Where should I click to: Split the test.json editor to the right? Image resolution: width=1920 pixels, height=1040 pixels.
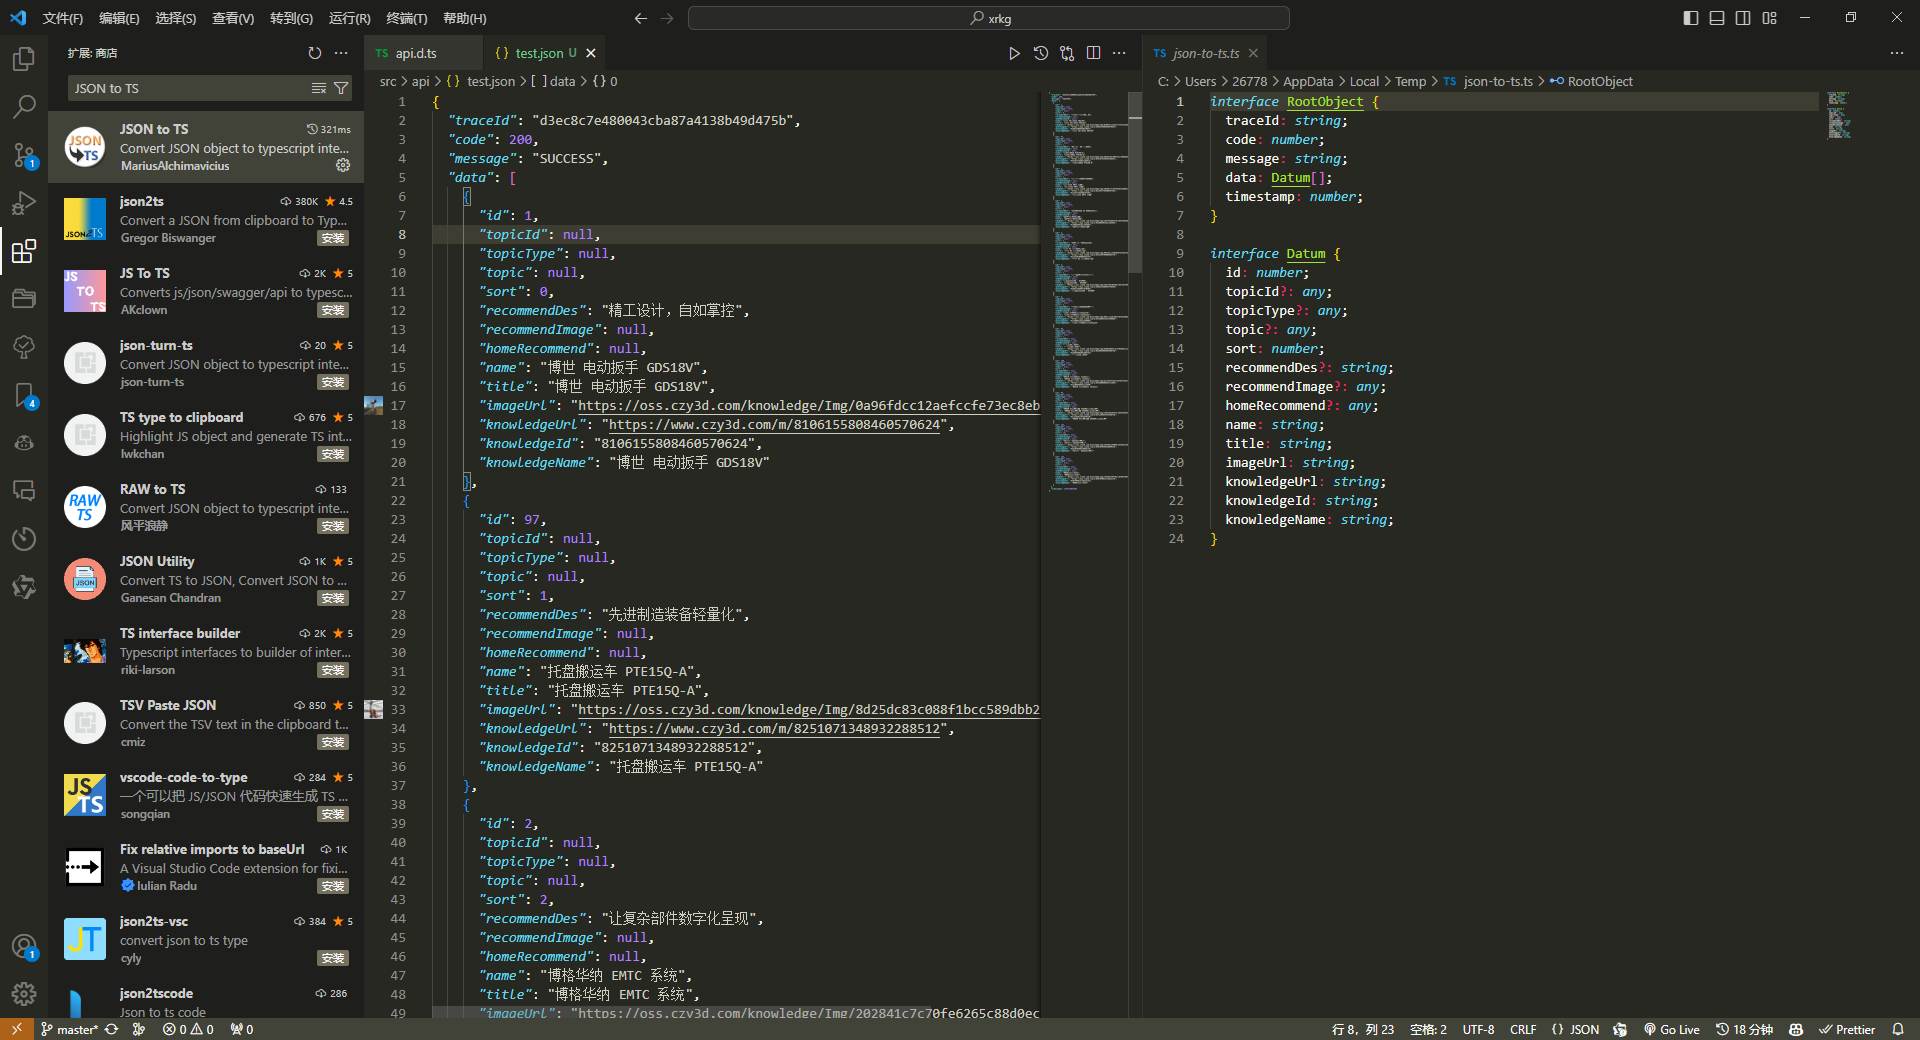[1093, 53]
